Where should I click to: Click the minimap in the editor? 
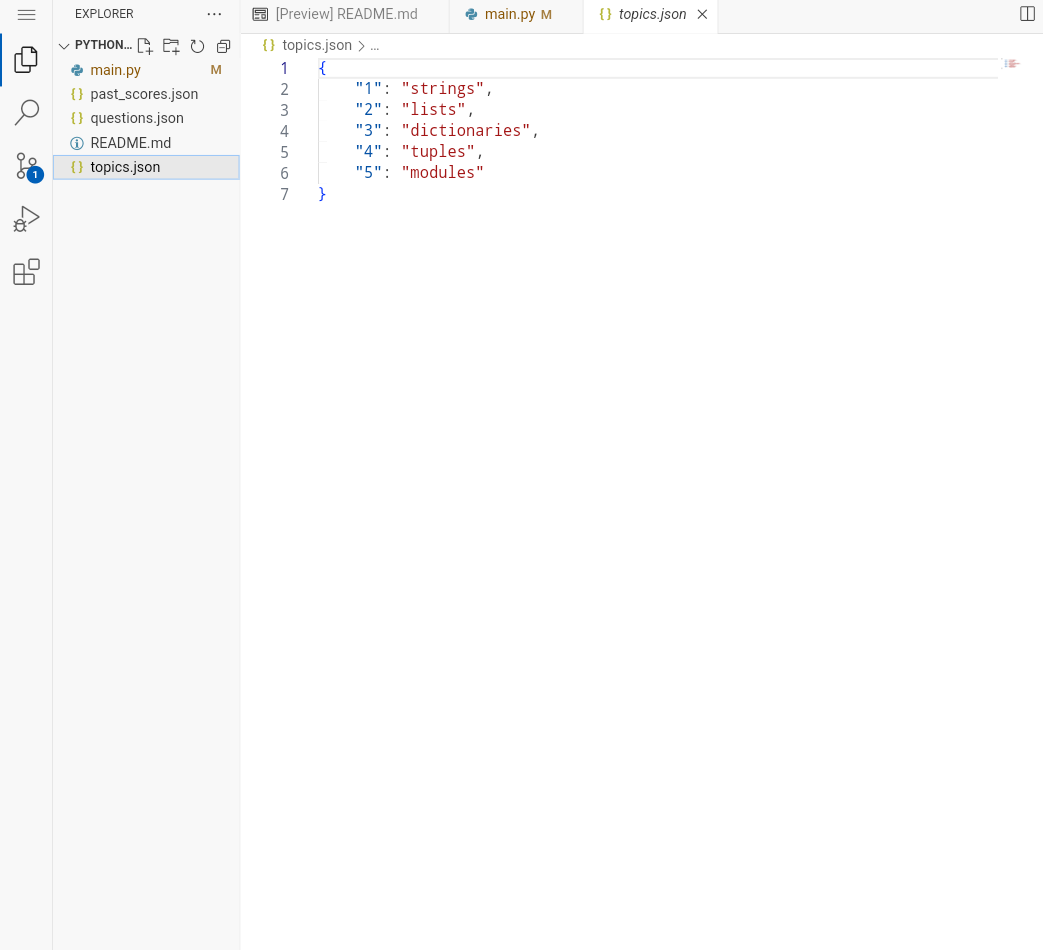pos(1012,64)
